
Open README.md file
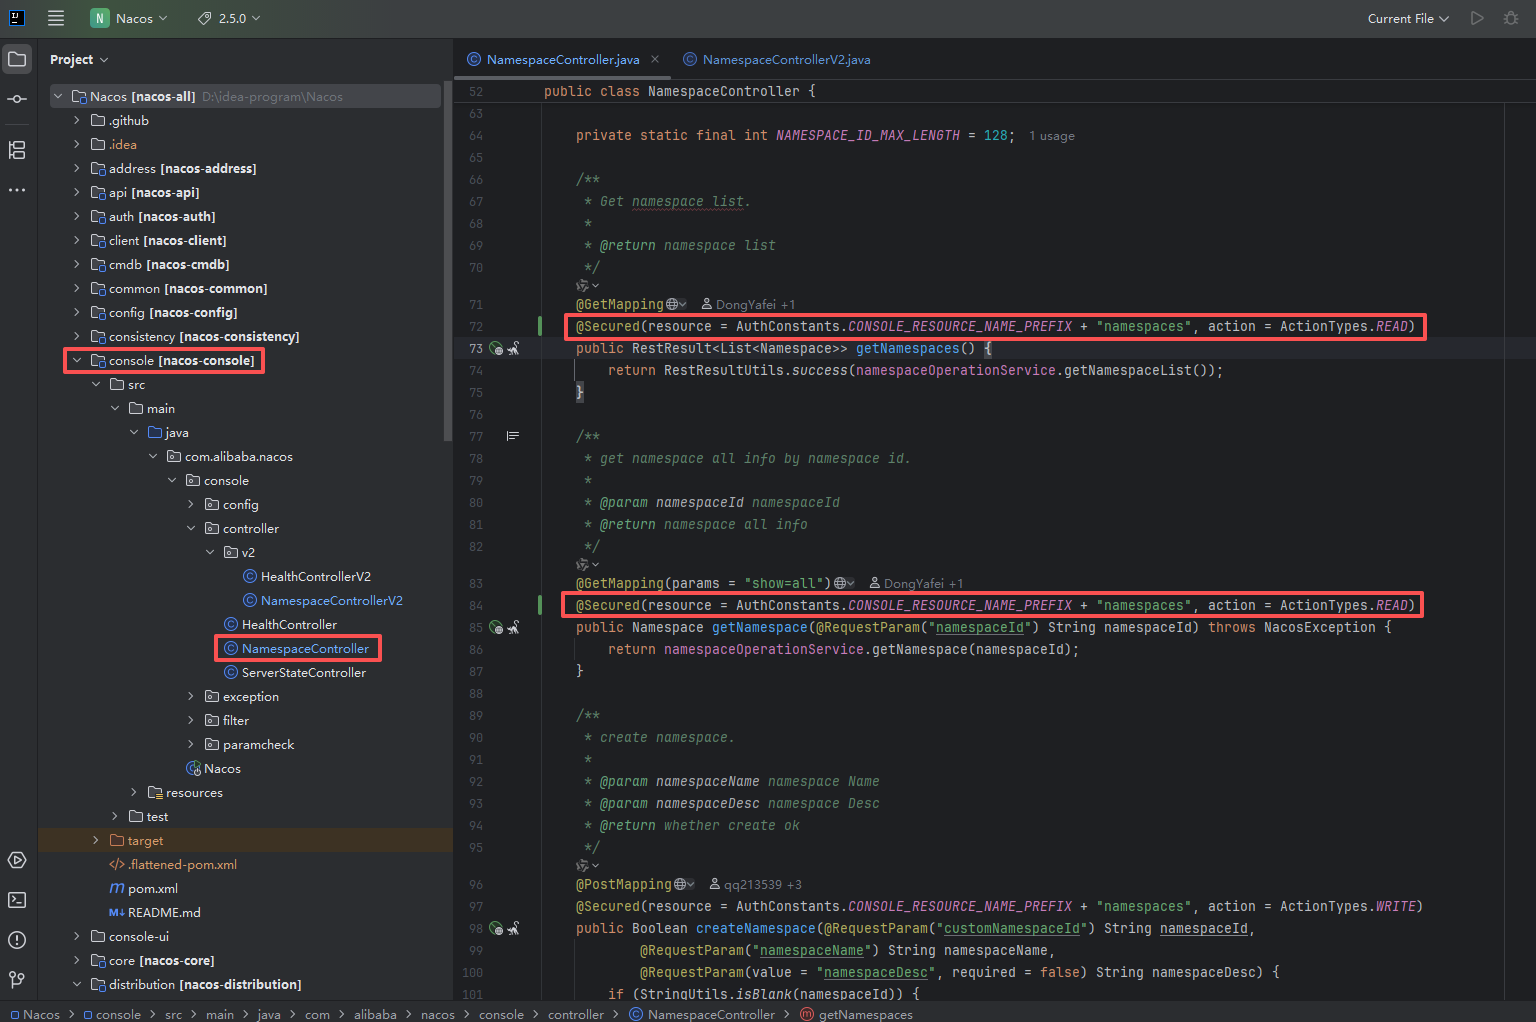point(155,913)
